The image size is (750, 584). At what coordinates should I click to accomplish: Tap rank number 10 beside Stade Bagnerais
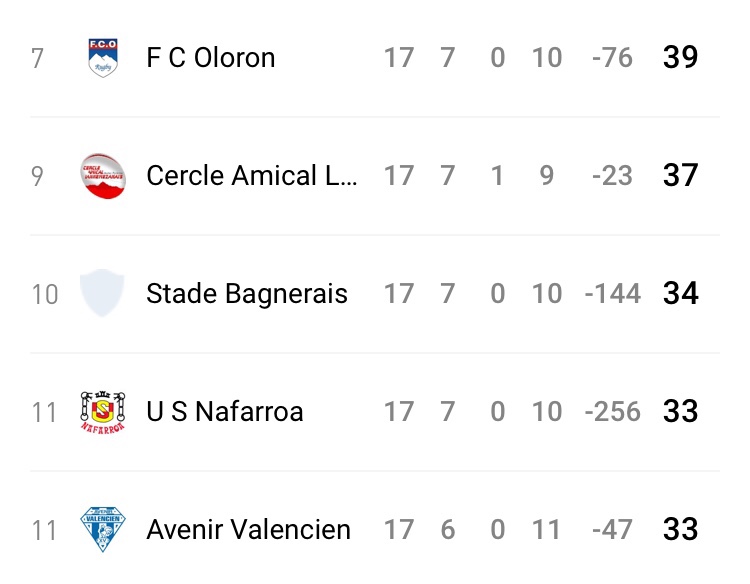(44, 294)
